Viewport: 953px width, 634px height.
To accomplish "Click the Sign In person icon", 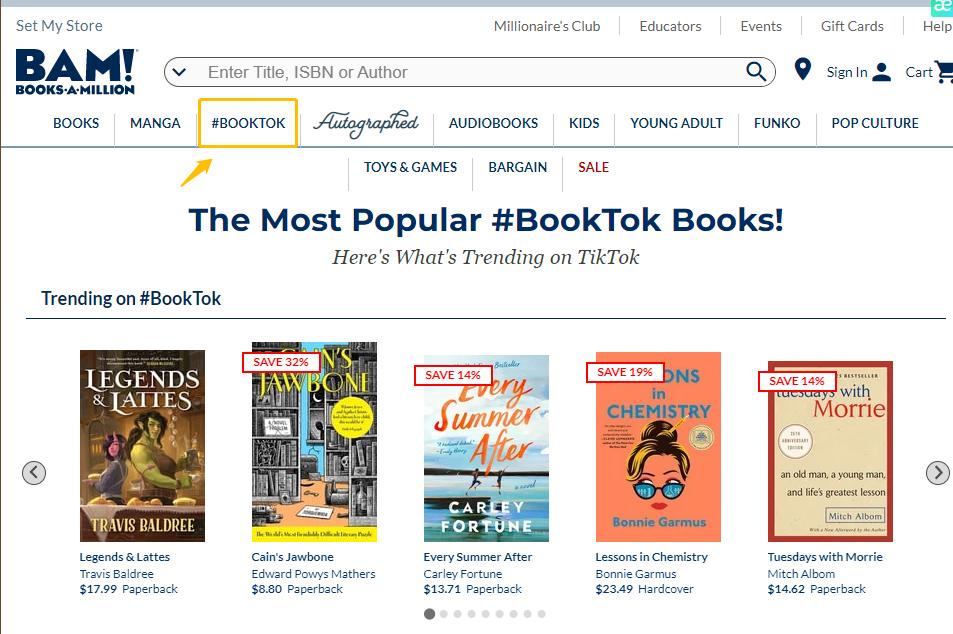I will click(881, 72).
